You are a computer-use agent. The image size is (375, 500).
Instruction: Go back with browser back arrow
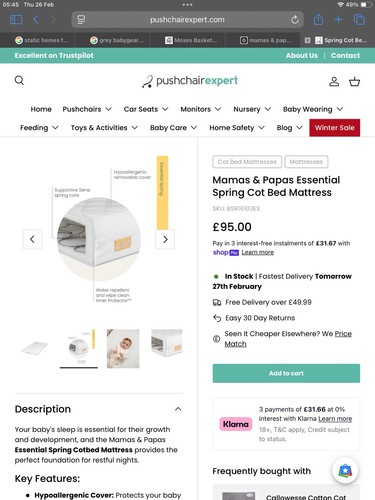click(x=36, y=20)
